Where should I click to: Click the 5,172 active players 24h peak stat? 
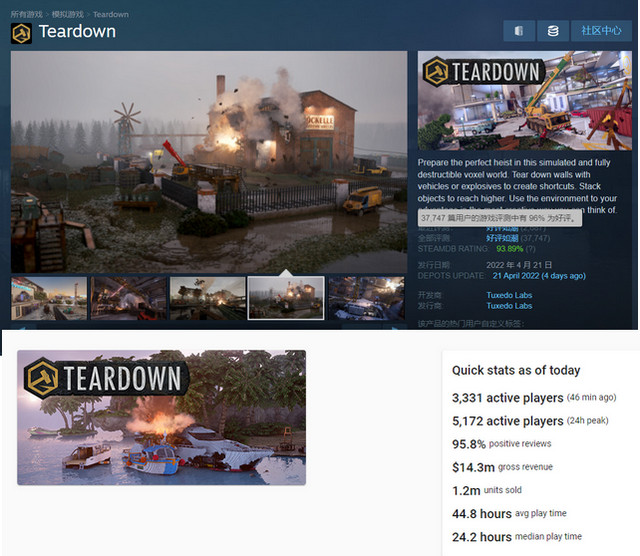[530, 421]
